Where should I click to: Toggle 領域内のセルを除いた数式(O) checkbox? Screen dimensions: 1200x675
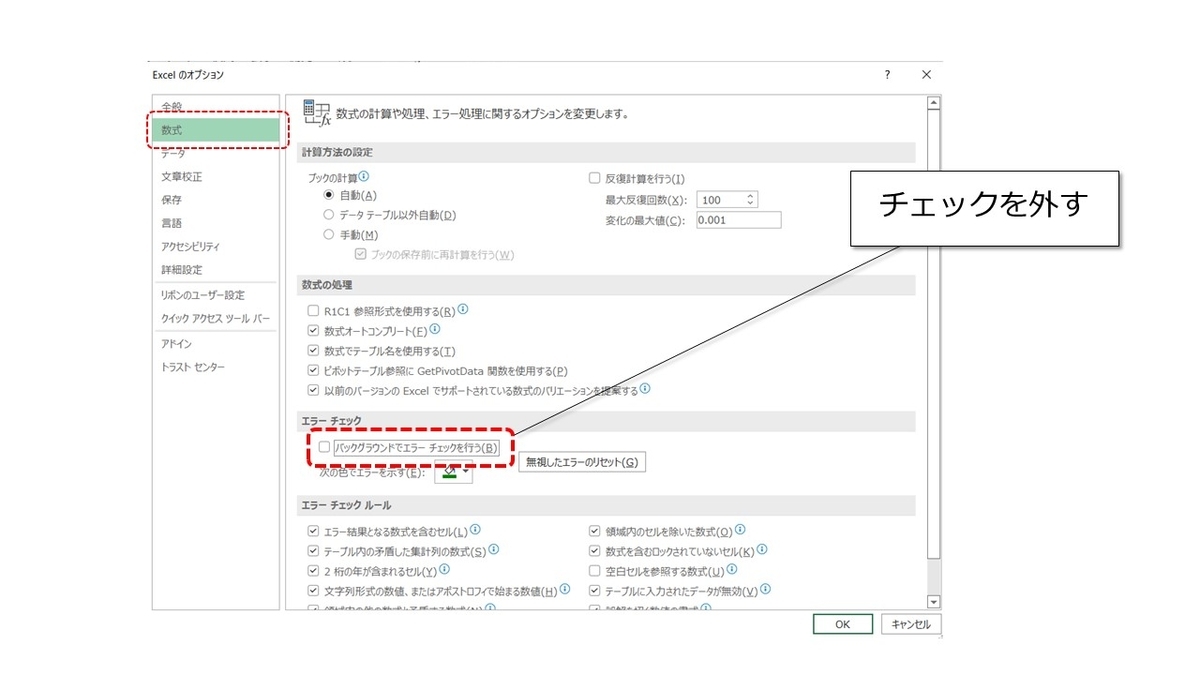pyautogui.click(x=595, y=531)
